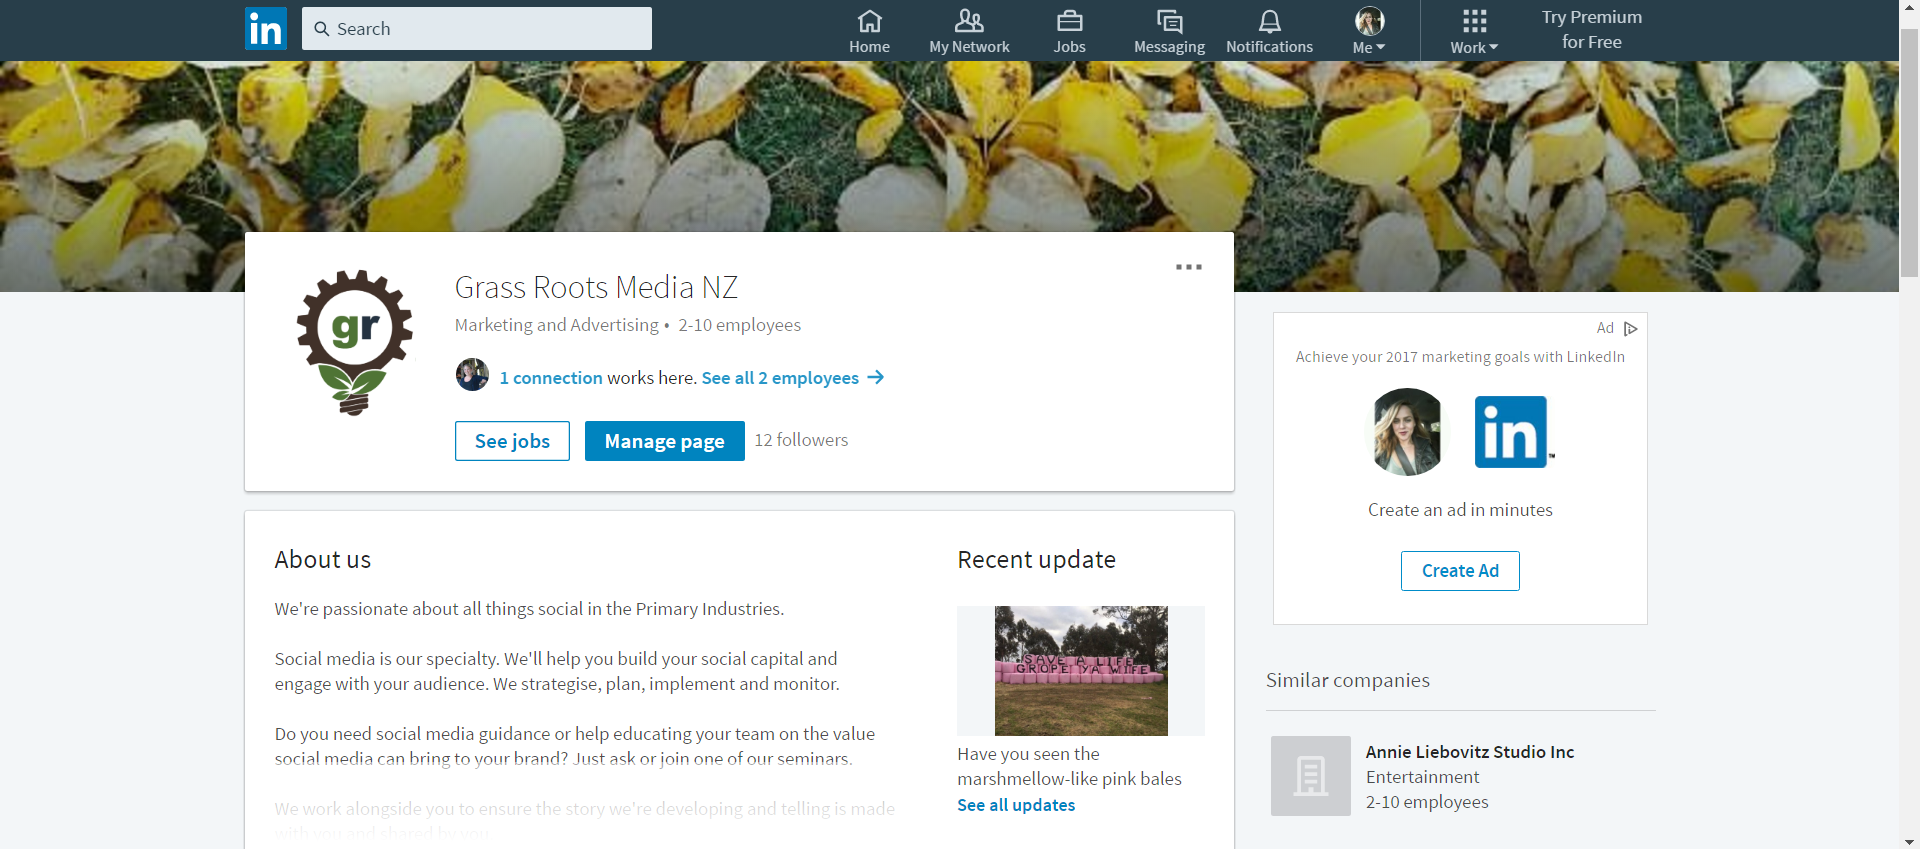
Task: Expand the Me profile menu
Action: point(1369,31)
